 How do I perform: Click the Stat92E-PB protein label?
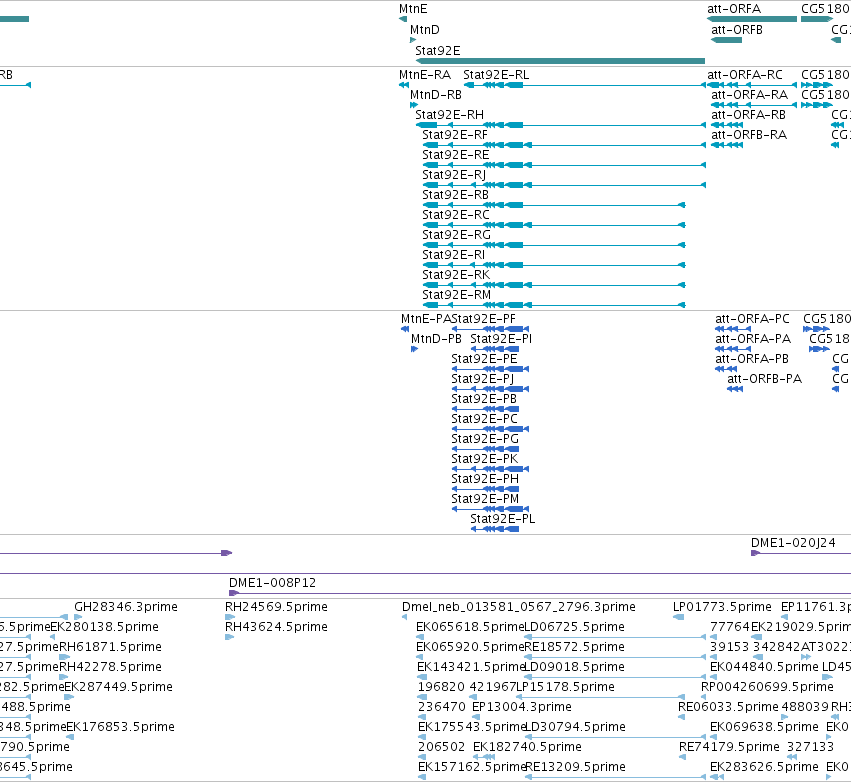click(484, 399)
